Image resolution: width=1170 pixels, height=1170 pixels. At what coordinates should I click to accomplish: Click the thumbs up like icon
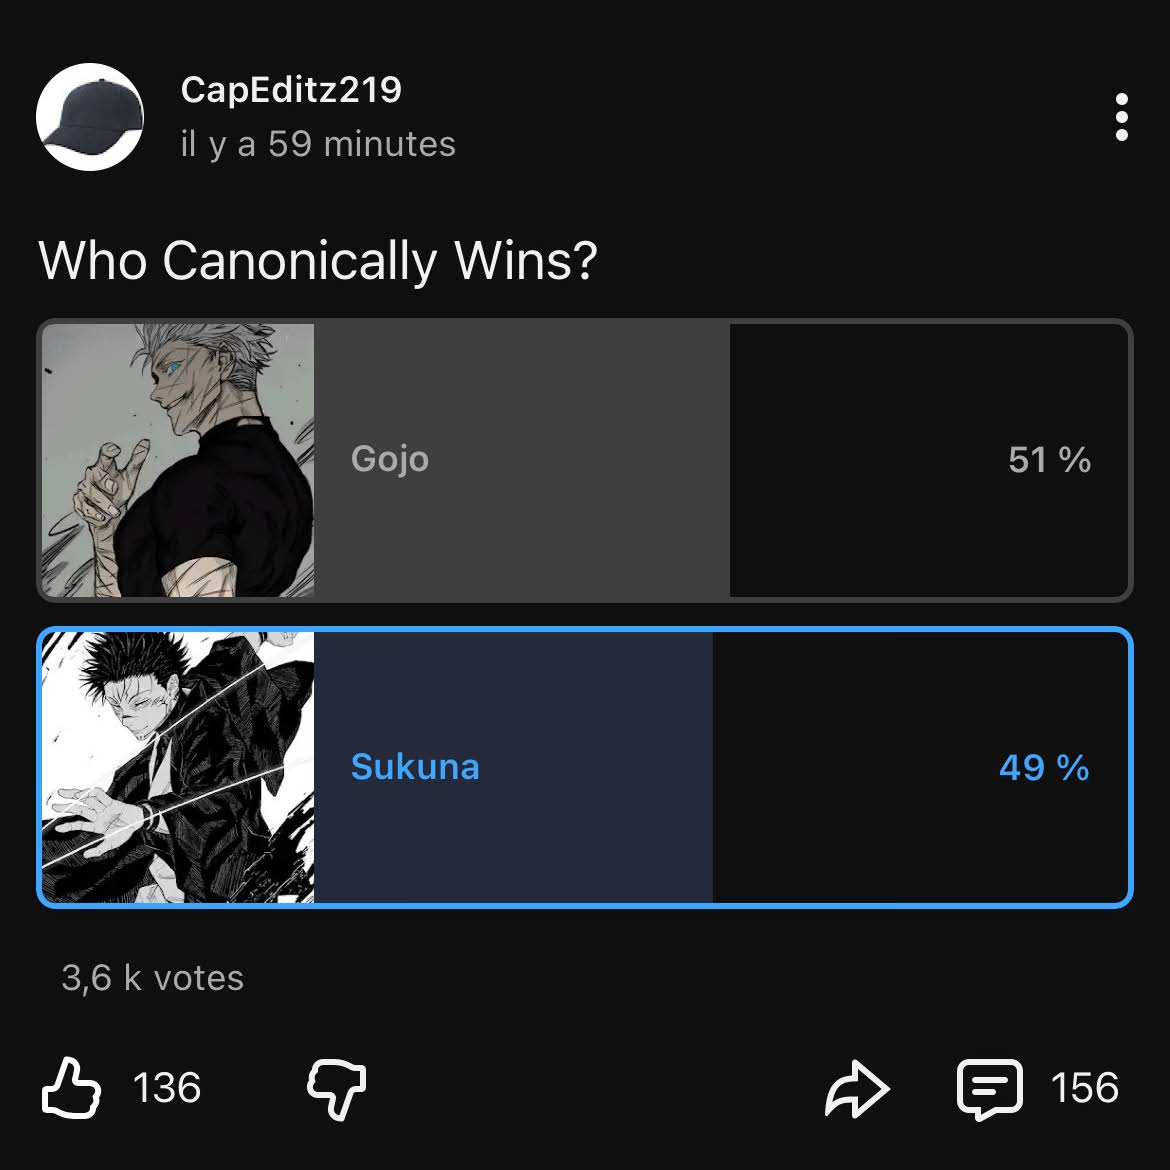tap(71, 1088)
